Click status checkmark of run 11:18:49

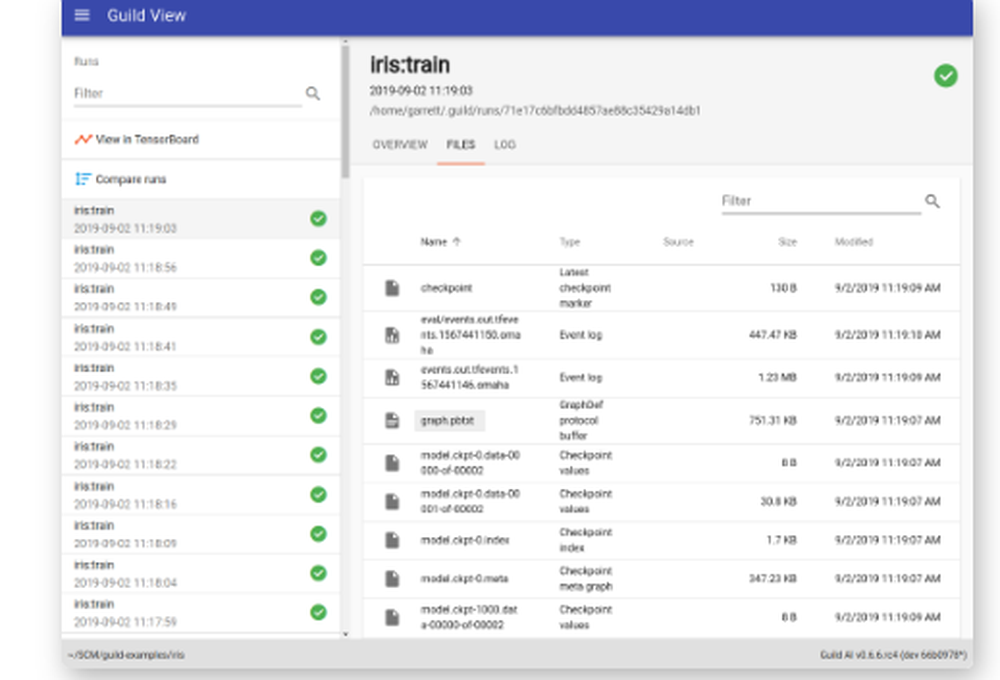point(318,297)
